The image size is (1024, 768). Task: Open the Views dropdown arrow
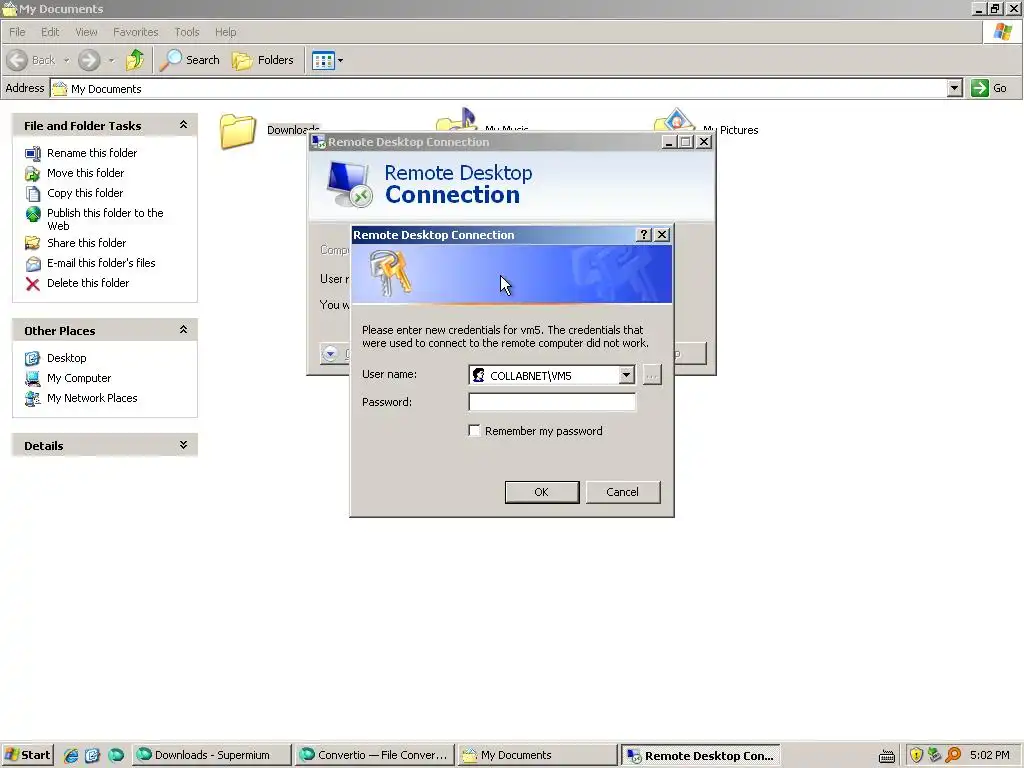[x=340, y=61]
